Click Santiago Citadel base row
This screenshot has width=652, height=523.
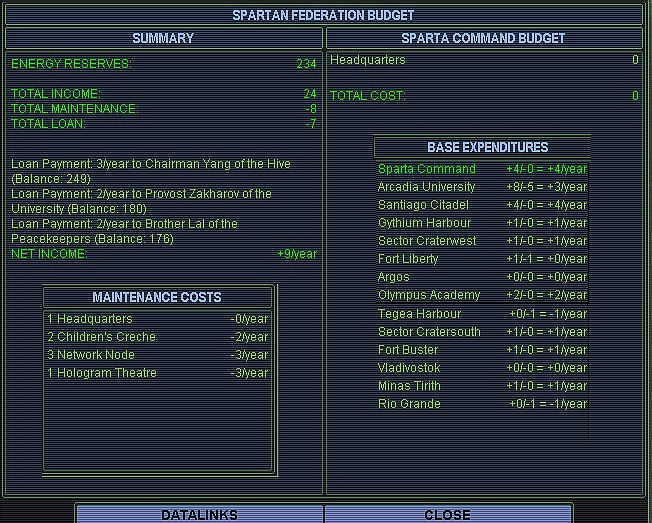482,205
